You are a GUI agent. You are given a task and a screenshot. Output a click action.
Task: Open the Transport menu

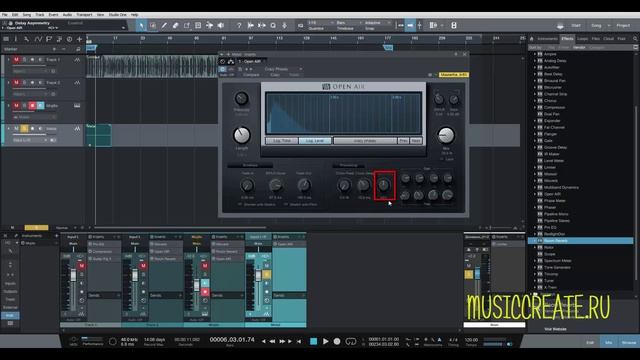coord(84,15)
